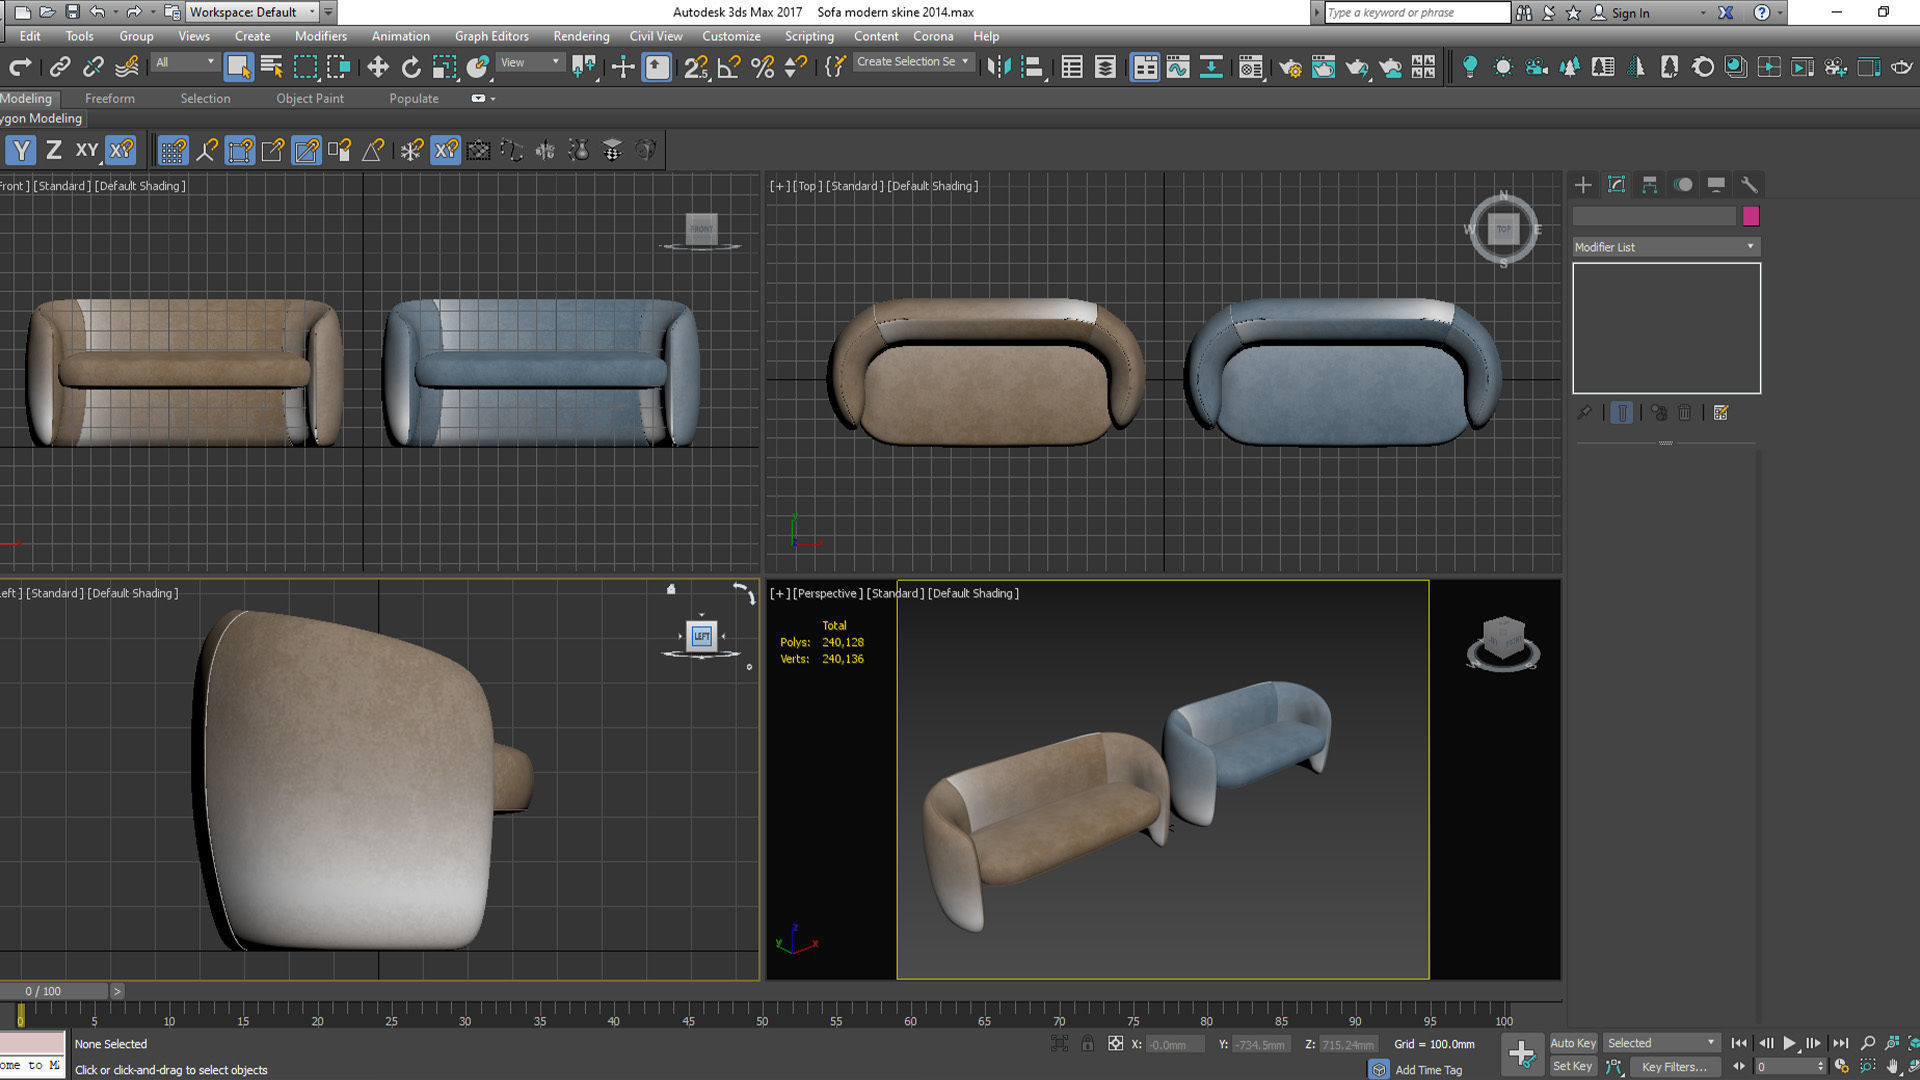Select the Select and Move tool
Image resolution: width=1920 pixels, height=1080 pixels.
point(377,67)
